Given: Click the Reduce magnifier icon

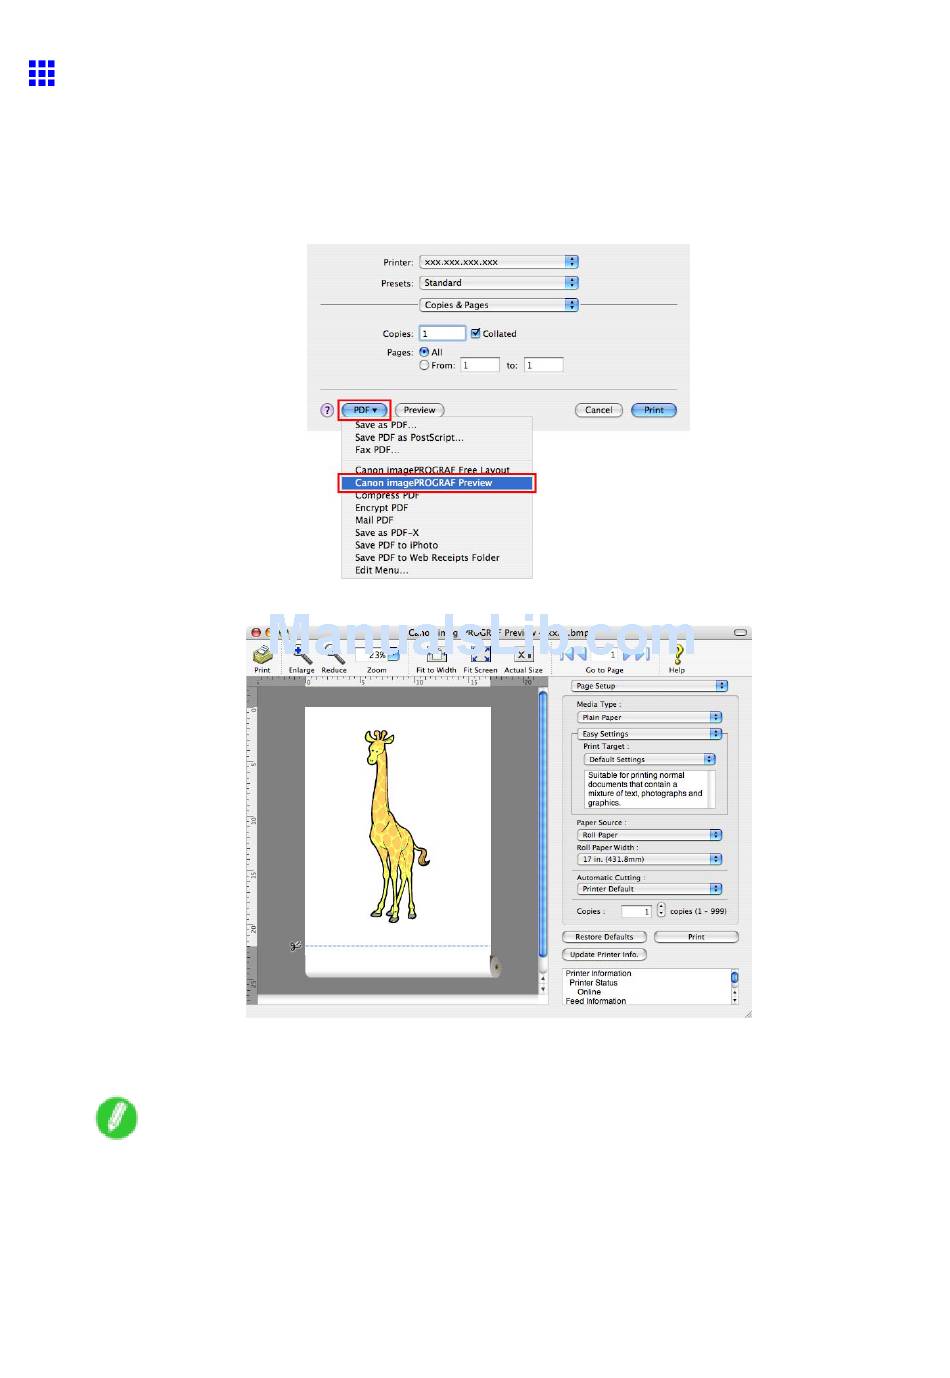Looking at the screenshot, I should pyautogui.click(x=334, y=654).
